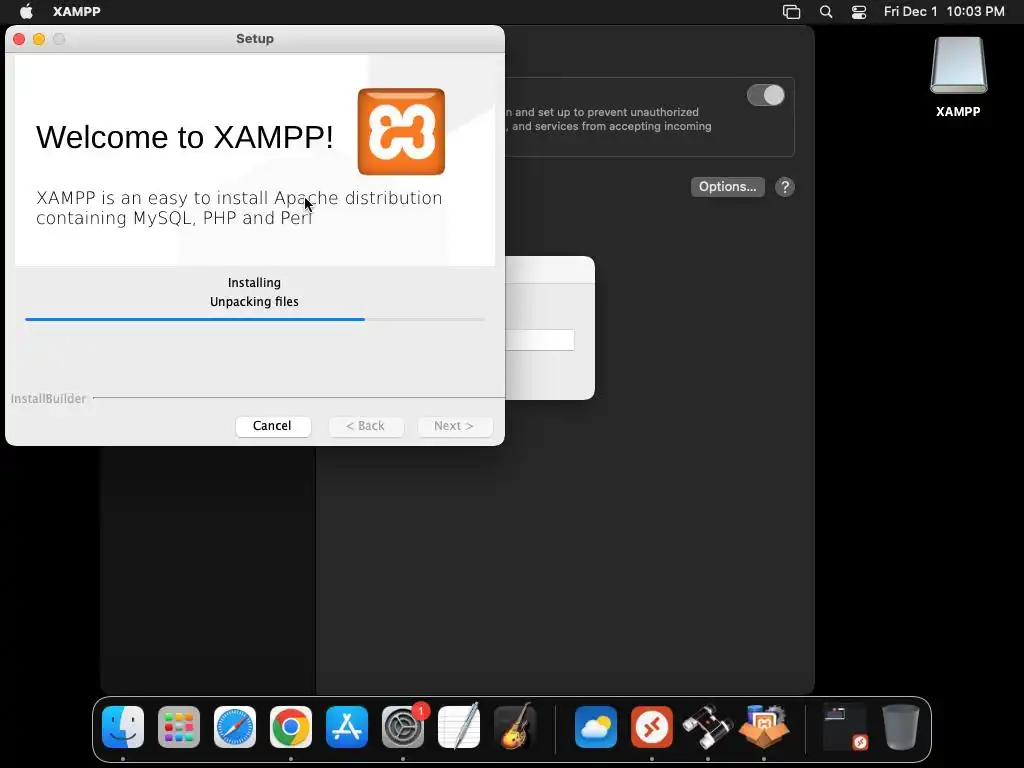Click the grayed-out Back button
1024x768 pixels.
click(366, 426)
